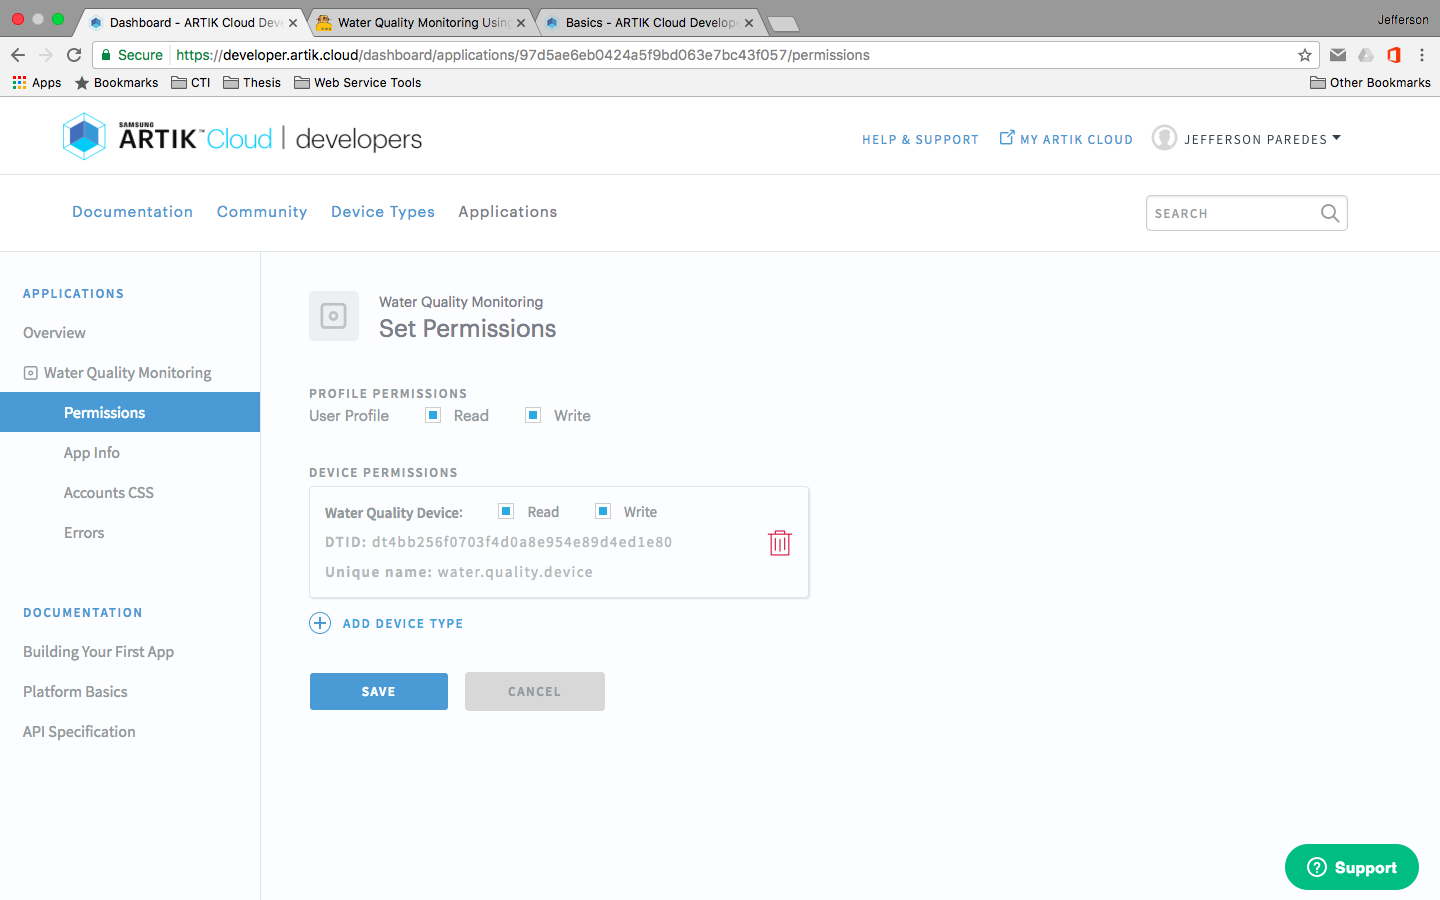Open the Device Types nav item
This screenshot has width=1440, height=900.
(383, 212)
